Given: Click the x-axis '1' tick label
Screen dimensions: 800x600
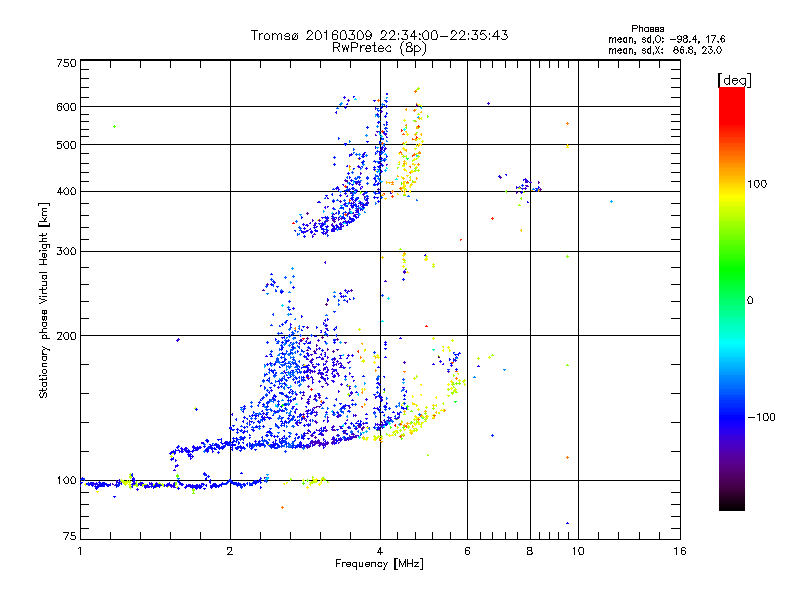Looking at the screenshot, I should click(80, 551).
